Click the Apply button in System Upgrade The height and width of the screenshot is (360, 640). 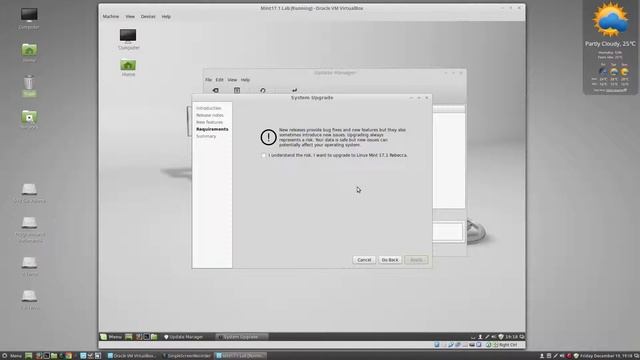[416, 260]
